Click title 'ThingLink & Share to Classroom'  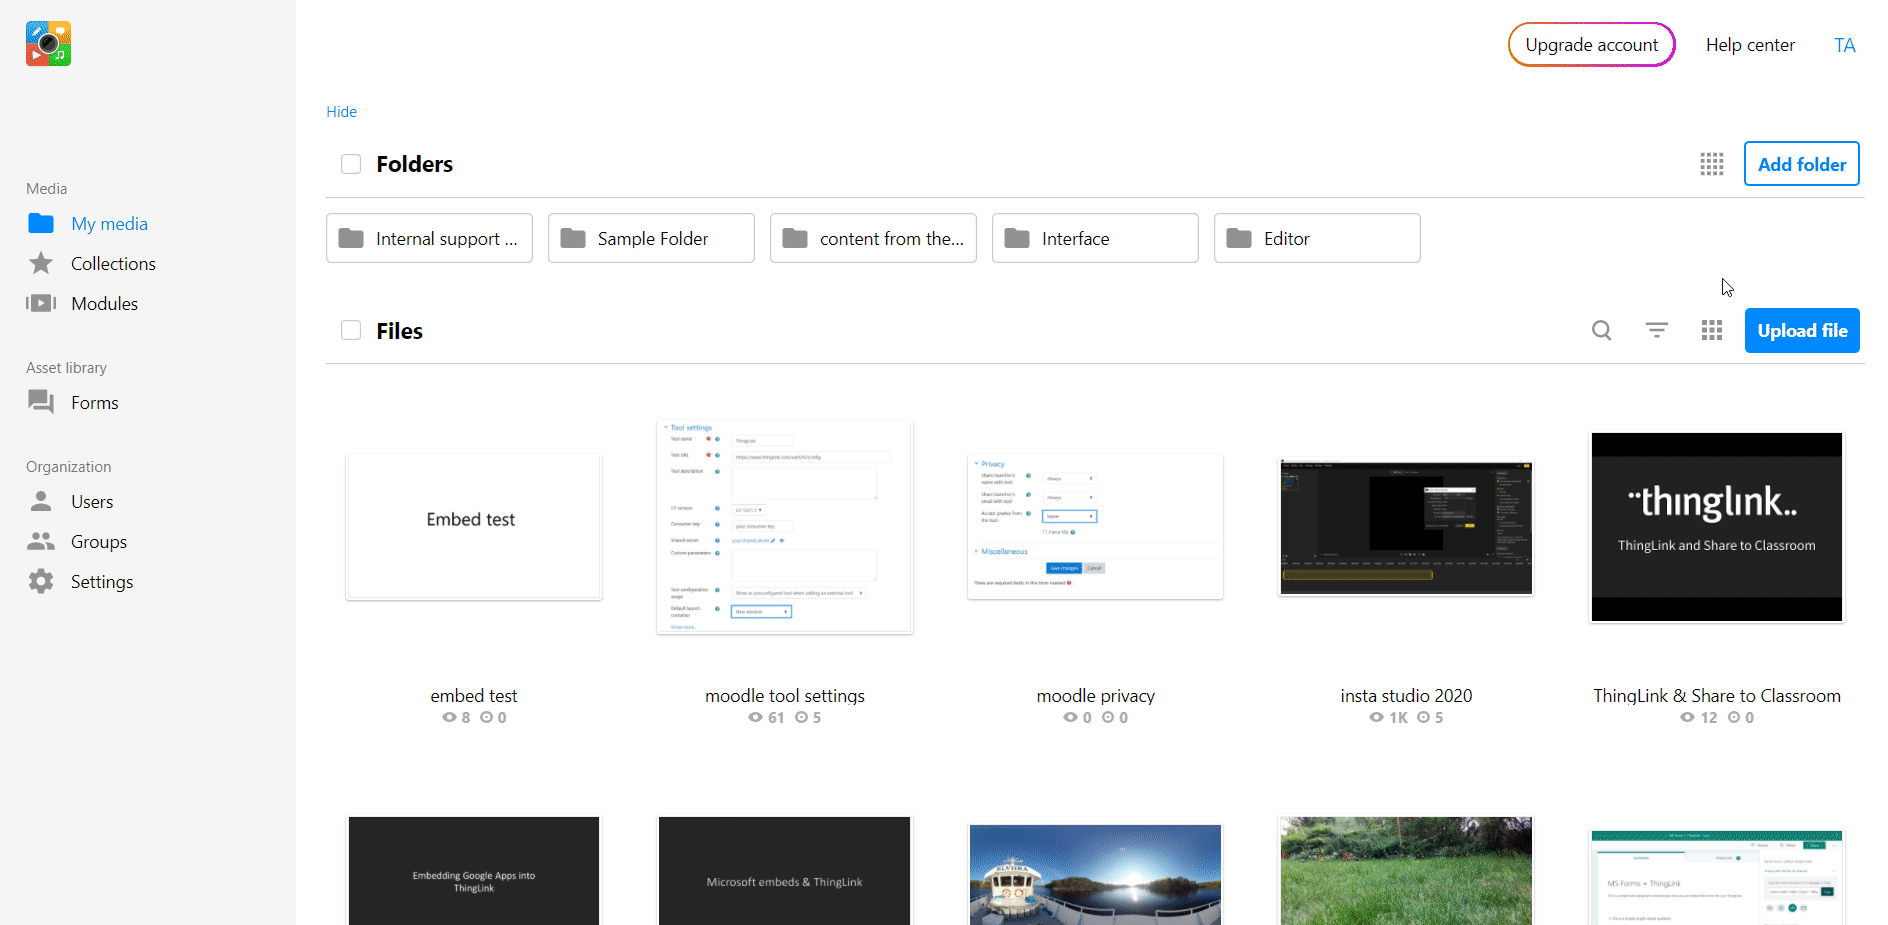click(1717, 696)
